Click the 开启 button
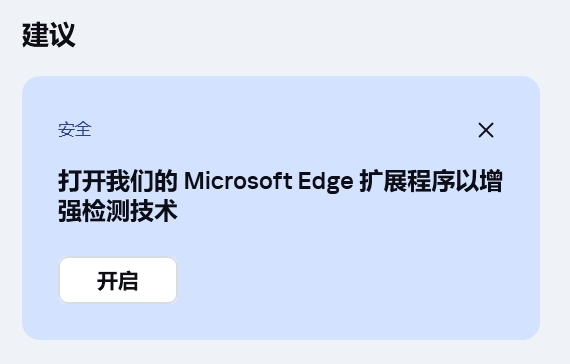This screenshot has height=364, width=570. (x=118, y=280)
